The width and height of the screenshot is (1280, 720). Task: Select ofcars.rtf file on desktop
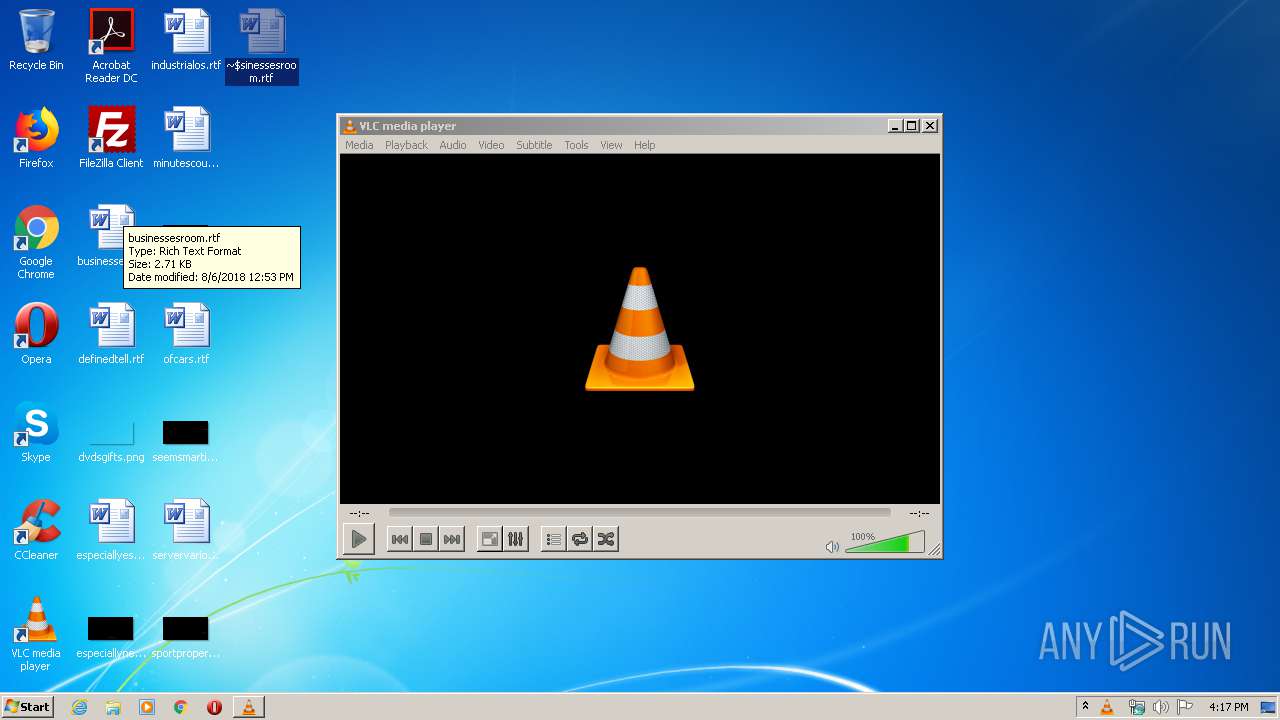pyautogui.click(x=186, y=334)
